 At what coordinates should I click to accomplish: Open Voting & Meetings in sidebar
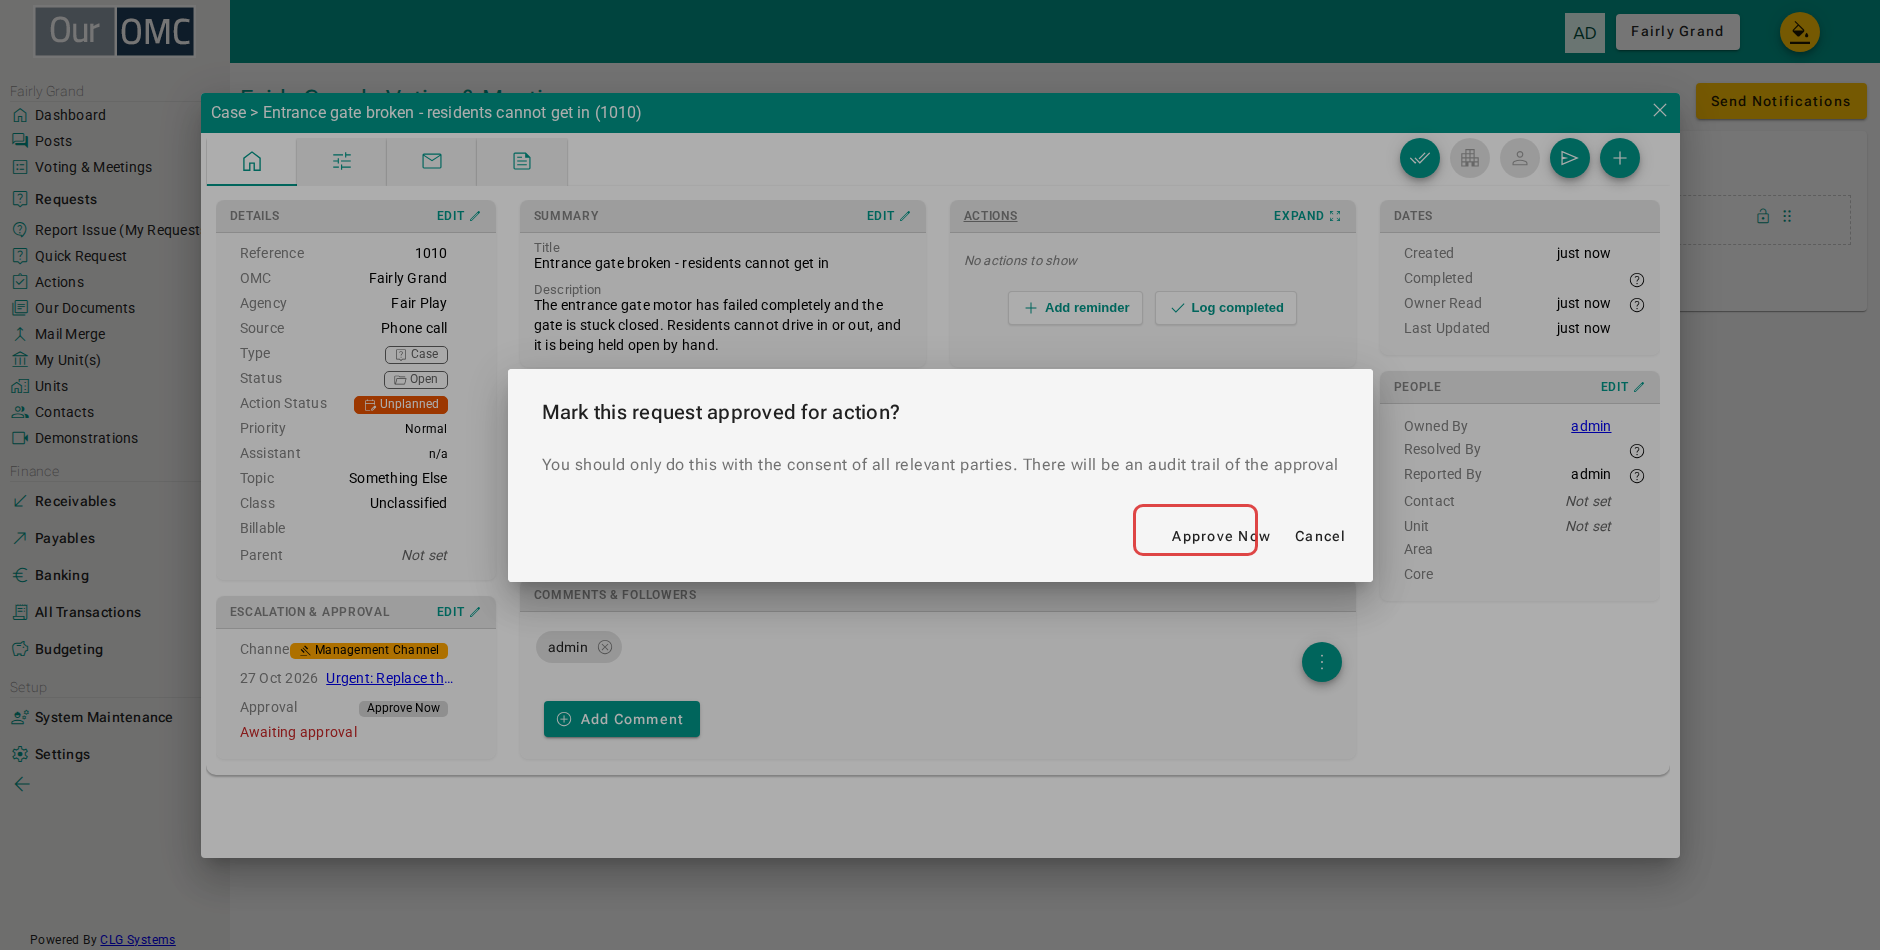tap(93, 167)
